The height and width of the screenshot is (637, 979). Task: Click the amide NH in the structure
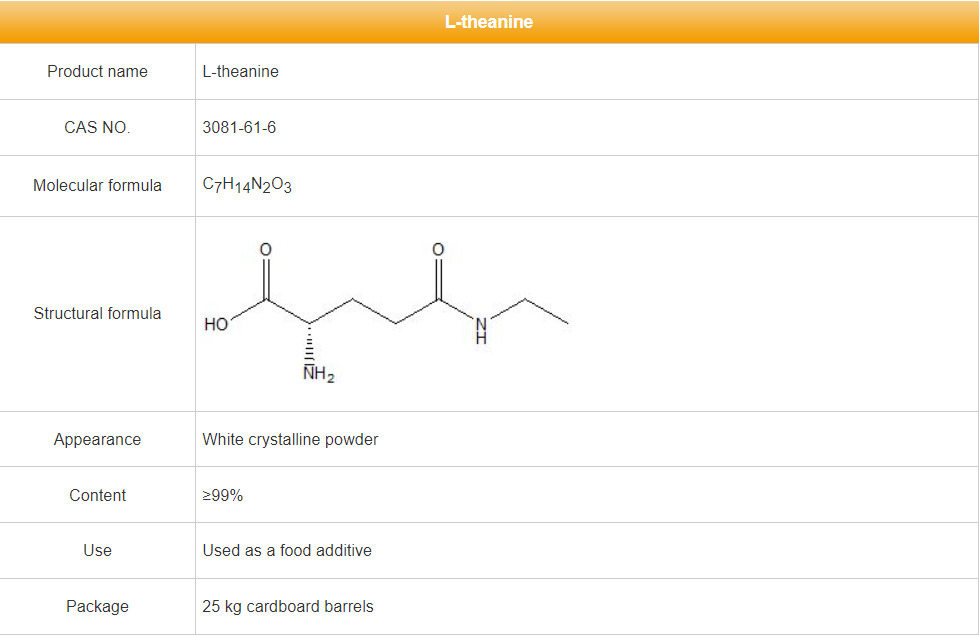(x=481, y=330)
